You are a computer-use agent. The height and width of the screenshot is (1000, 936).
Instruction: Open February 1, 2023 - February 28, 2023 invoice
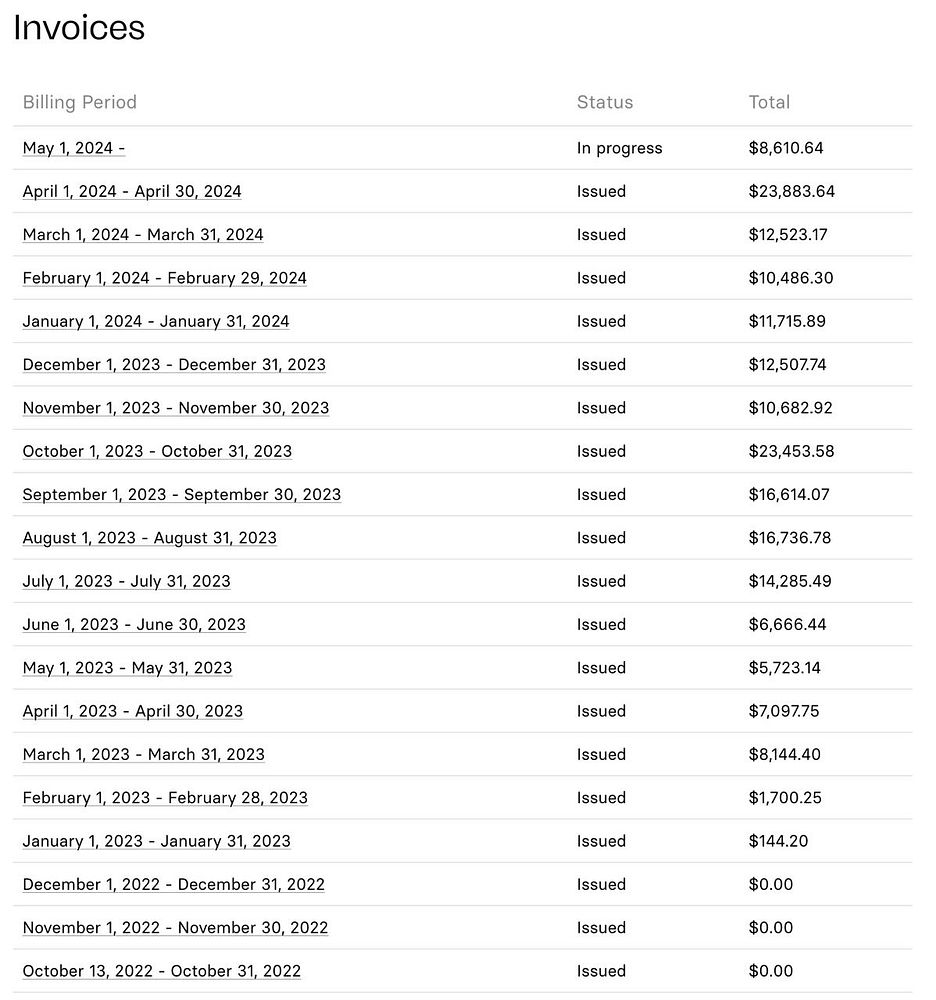click(x=165, y=798)
